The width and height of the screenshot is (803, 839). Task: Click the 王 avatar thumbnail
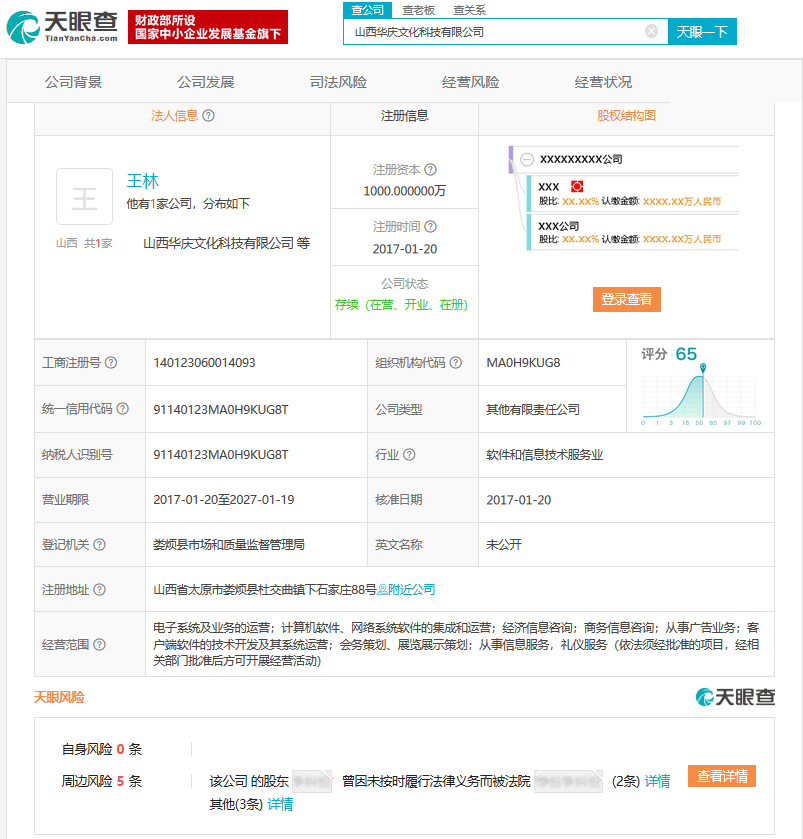85,196
